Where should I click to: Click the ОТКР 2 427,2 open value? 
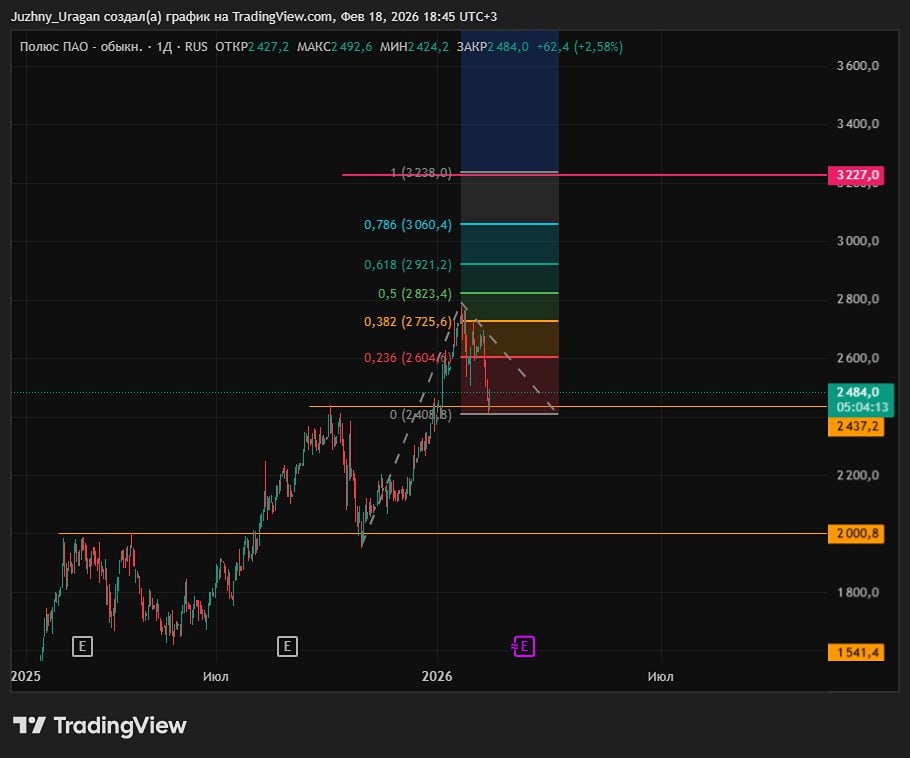252,47
